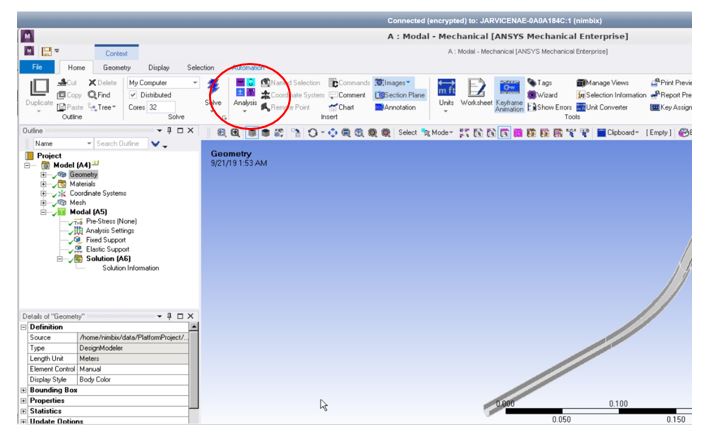Open Manage Views
Viewport: 716px width, 445px height.
tap(603, 83)
